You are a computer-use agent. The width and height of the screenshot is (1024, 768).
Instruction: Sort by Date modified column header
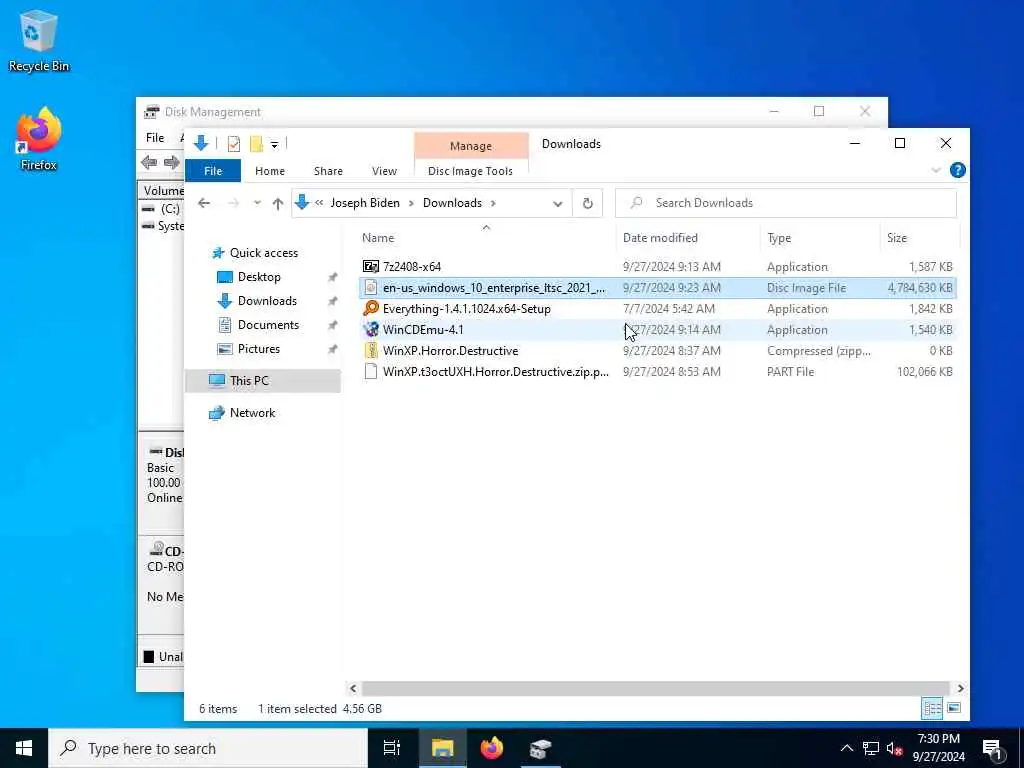tap(660, 238)
